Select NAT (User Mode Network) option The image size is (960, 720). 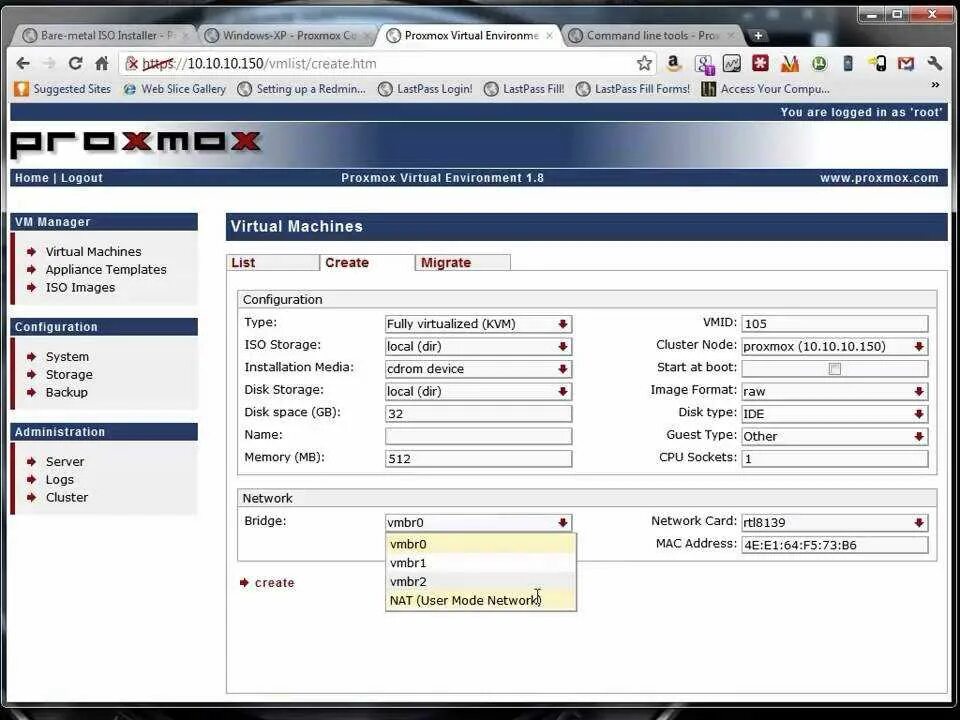[x=481, y=601]
